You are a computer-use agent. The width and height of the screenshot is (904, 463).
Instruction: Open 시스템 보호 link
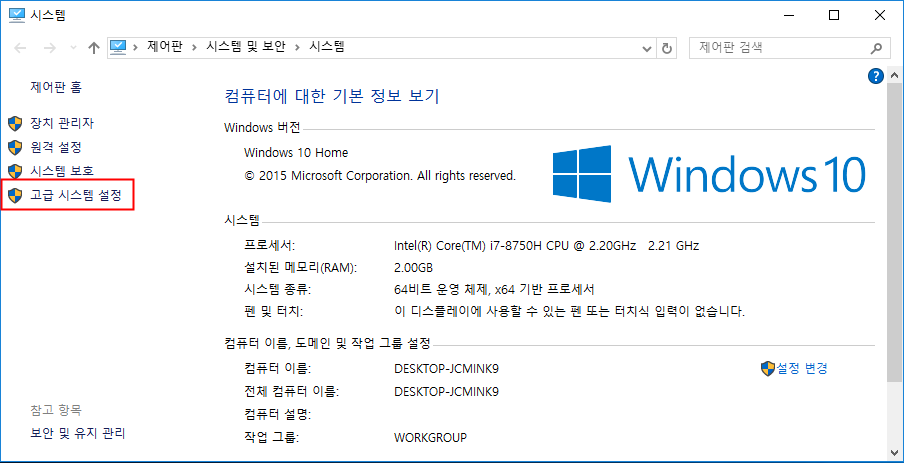[x=62, y=171]
